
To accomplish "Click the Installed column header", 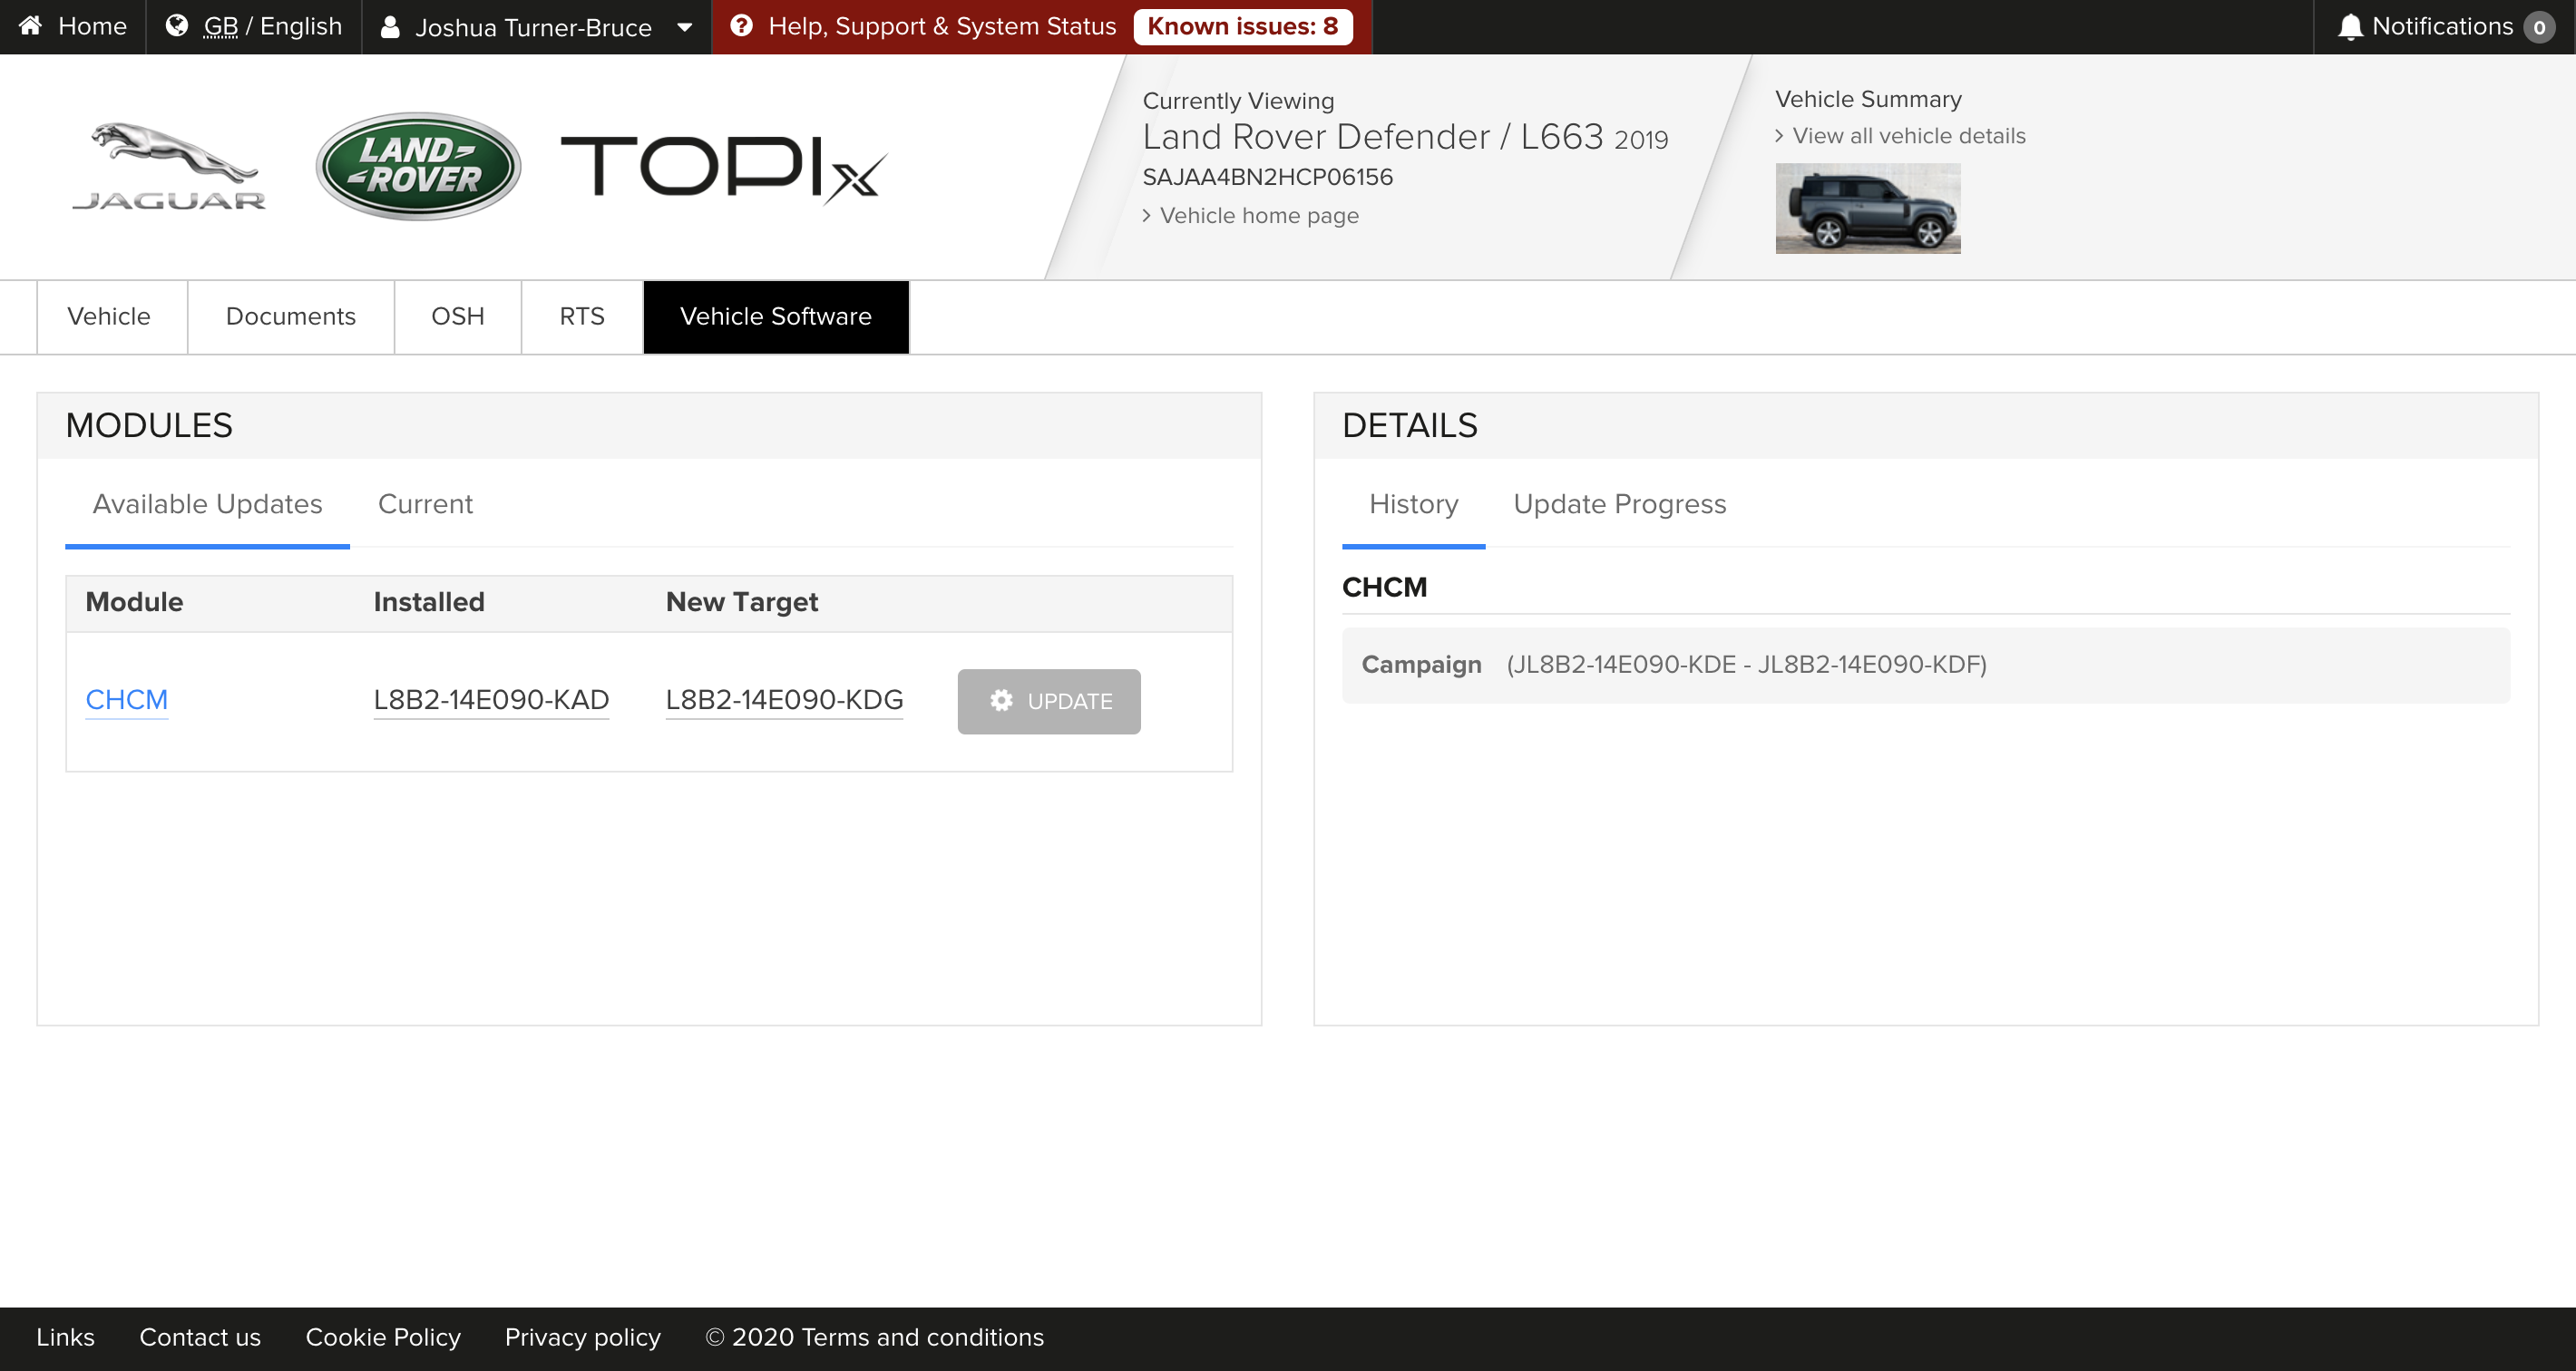I will pos(429,602).
